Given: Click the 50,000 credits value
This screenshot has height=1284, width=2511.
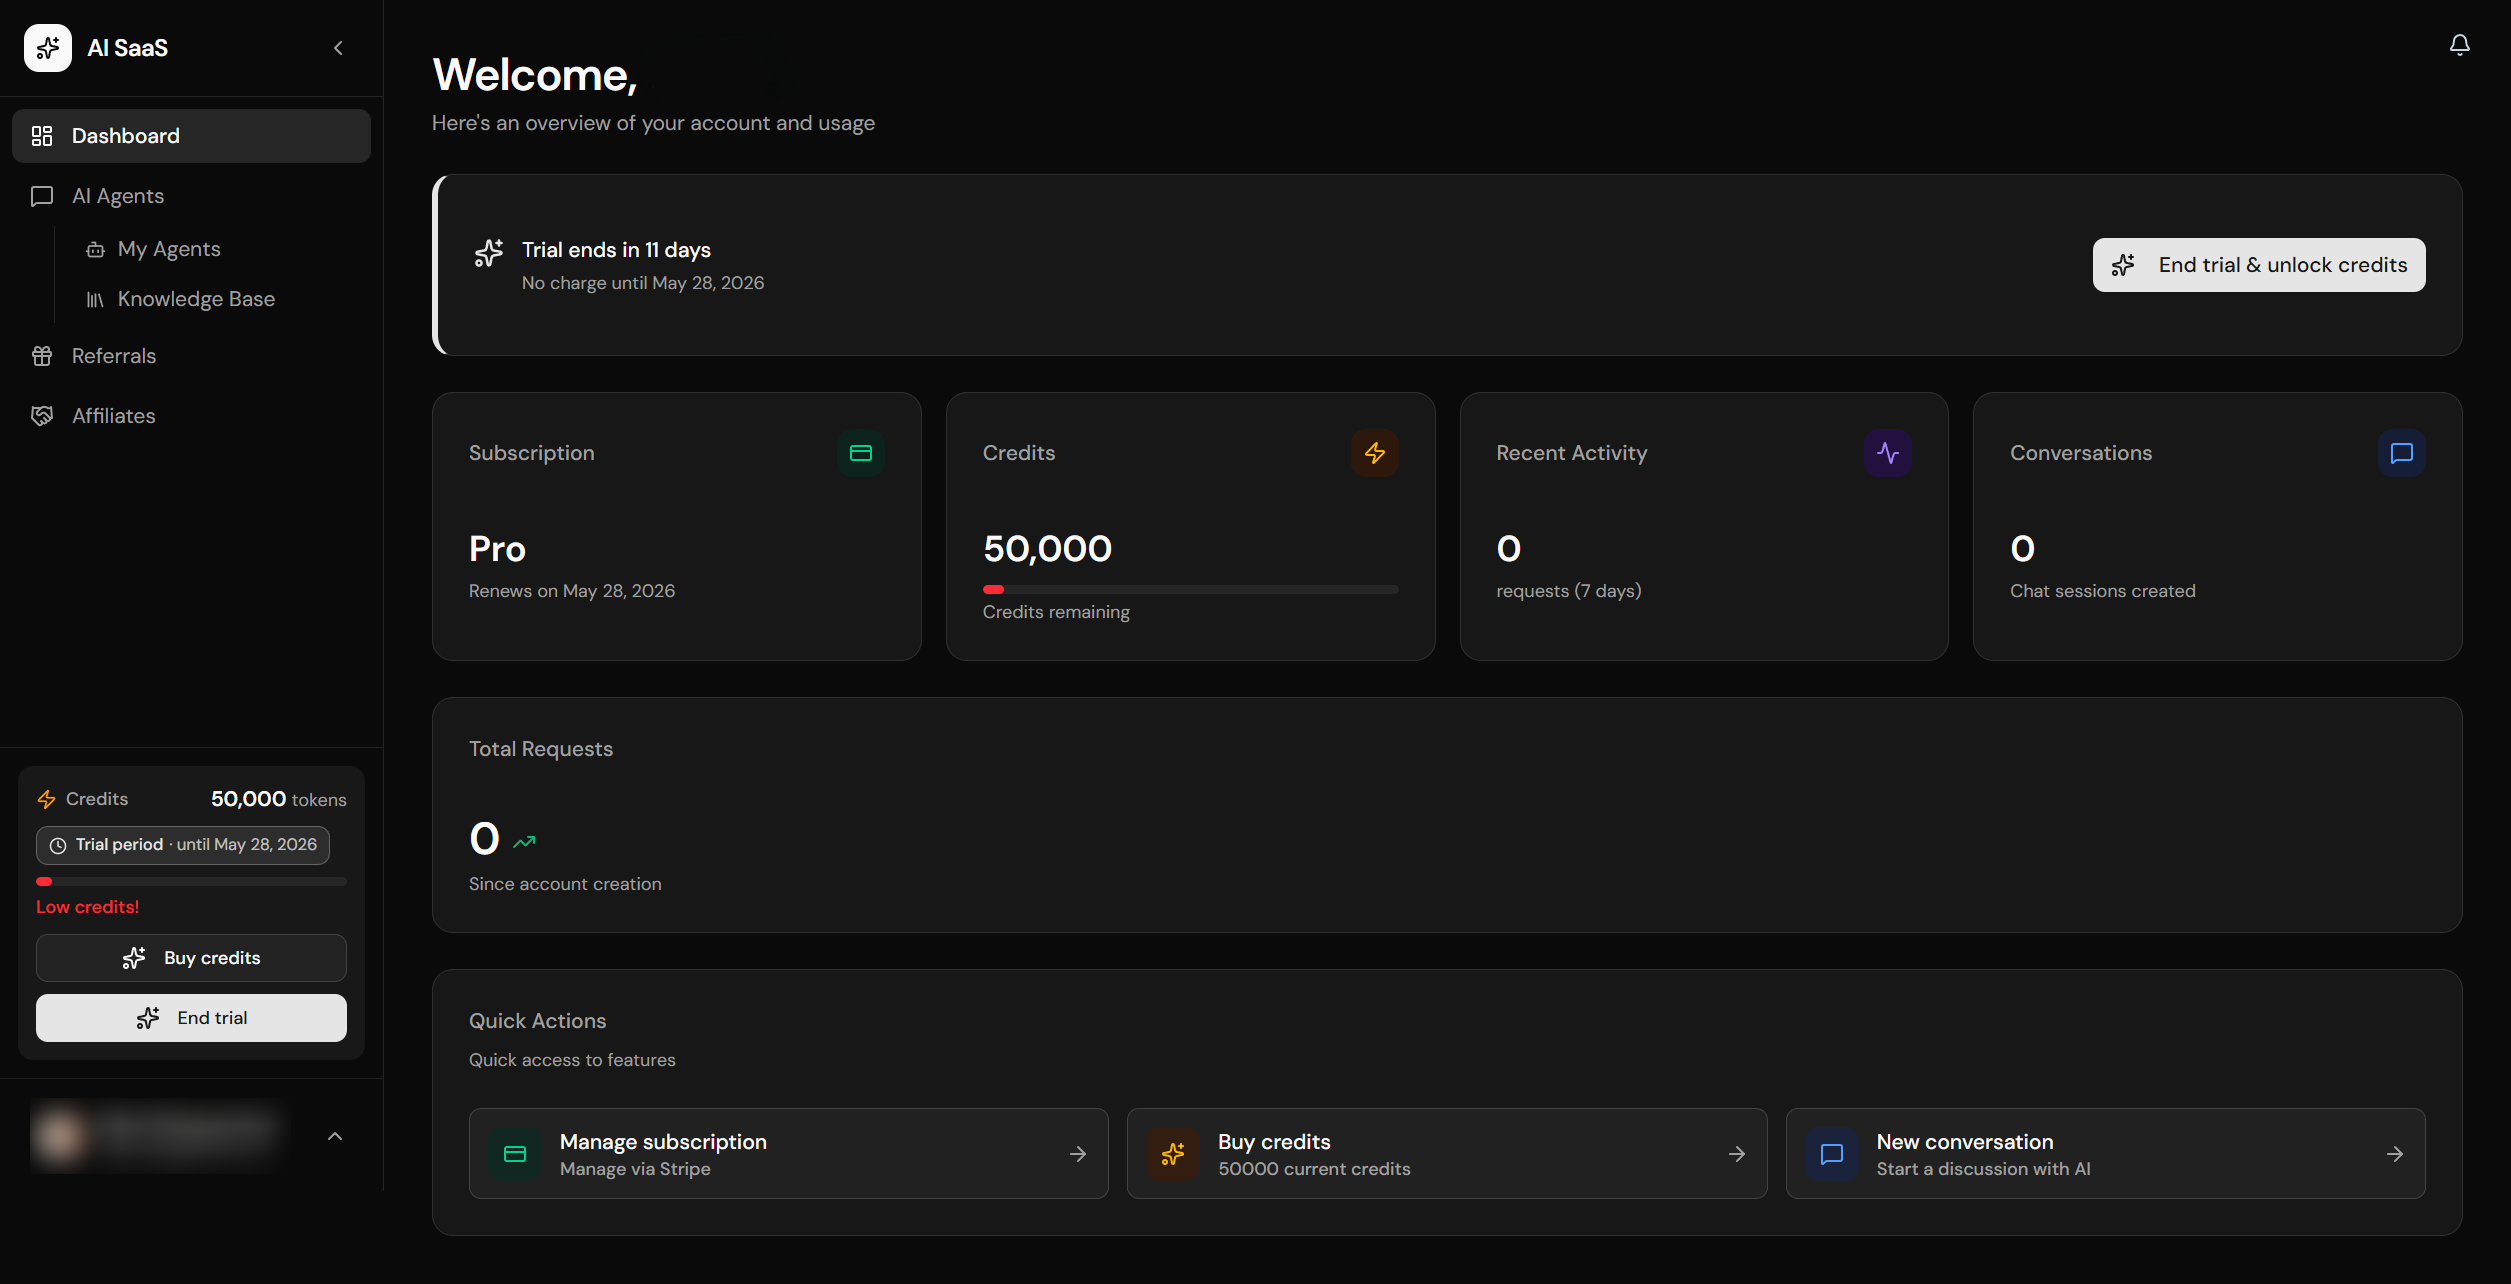Looking at the screenshot, I should [1047, 549].
